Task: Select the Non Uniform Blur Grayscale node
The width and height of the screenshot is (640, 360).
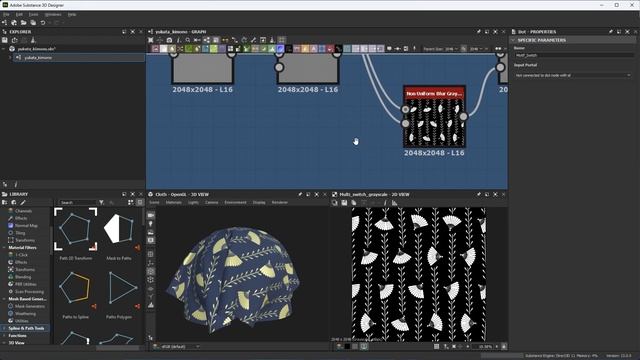Action: (434, 116)
